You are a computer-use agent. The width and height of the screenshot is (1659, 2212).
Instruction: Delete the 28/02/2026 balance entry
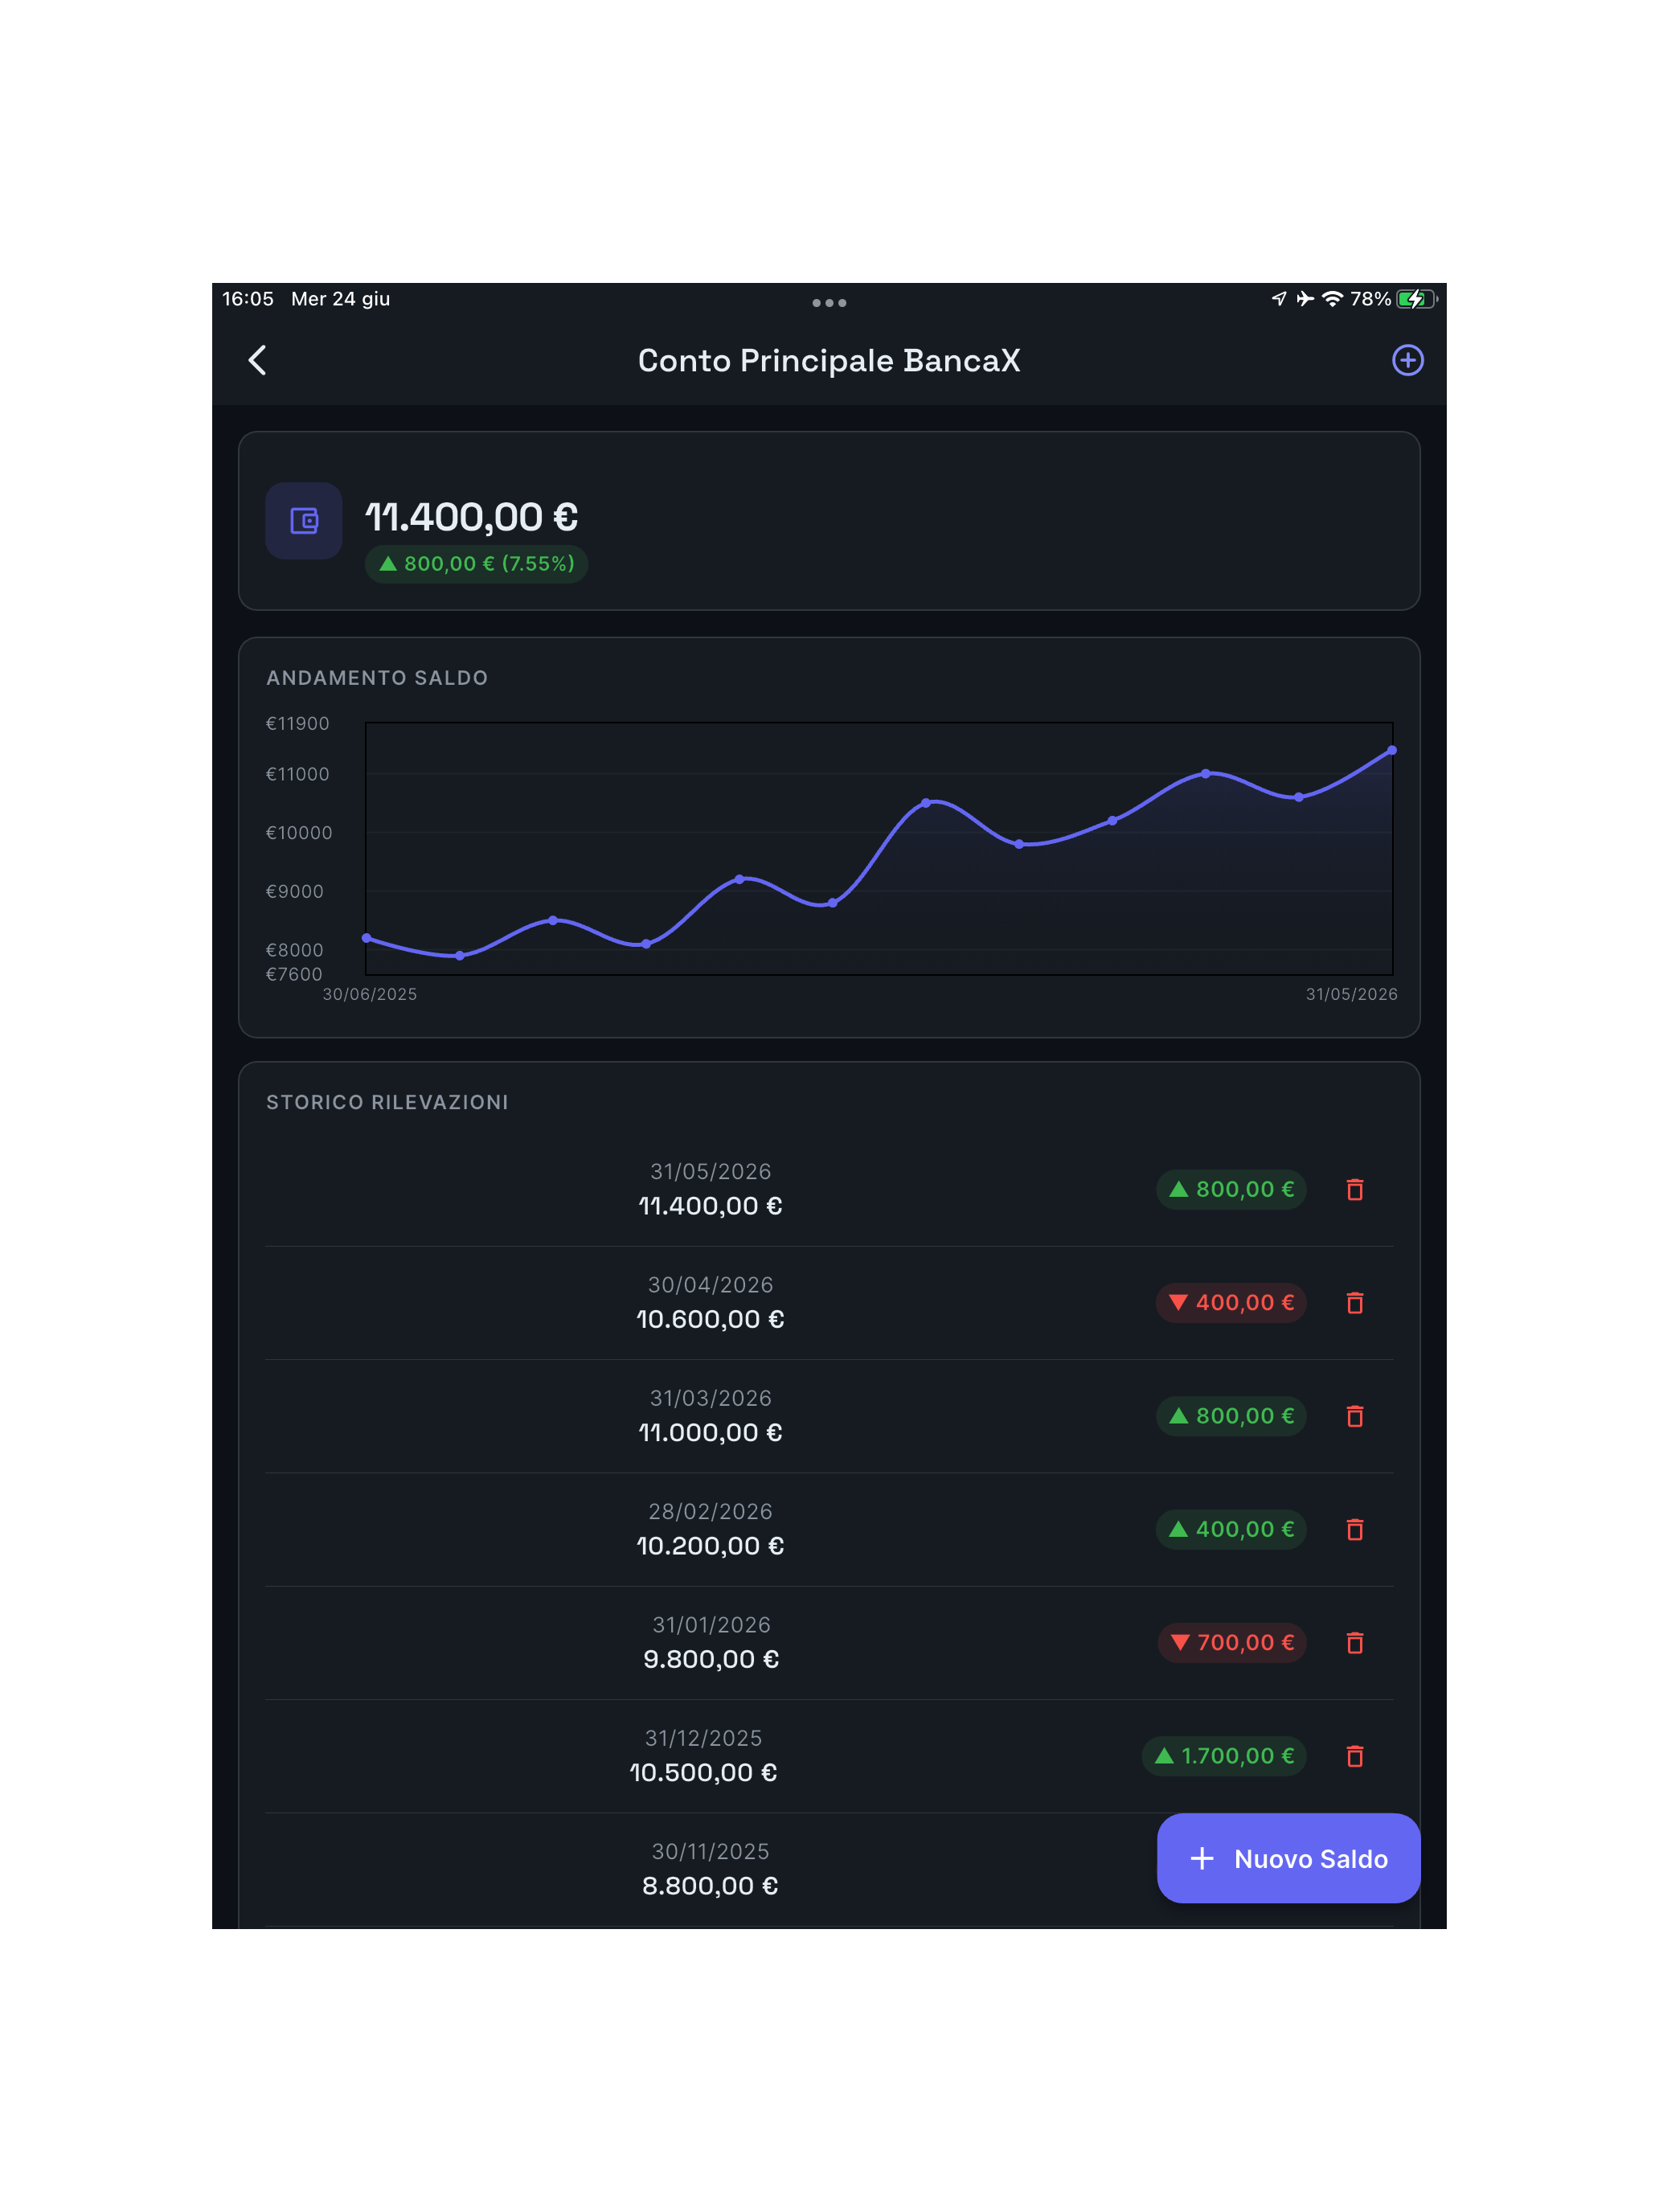coord(1354,1529)
